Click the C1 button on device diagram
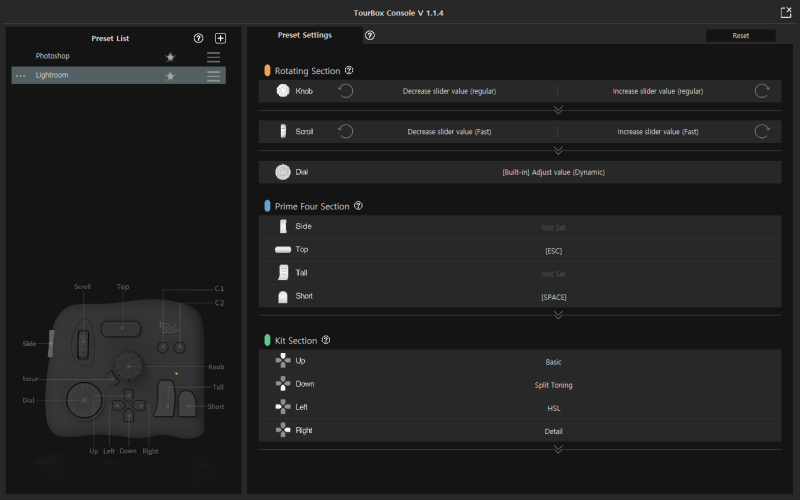Viewport: 800px width, 500px height. (163, 348)
